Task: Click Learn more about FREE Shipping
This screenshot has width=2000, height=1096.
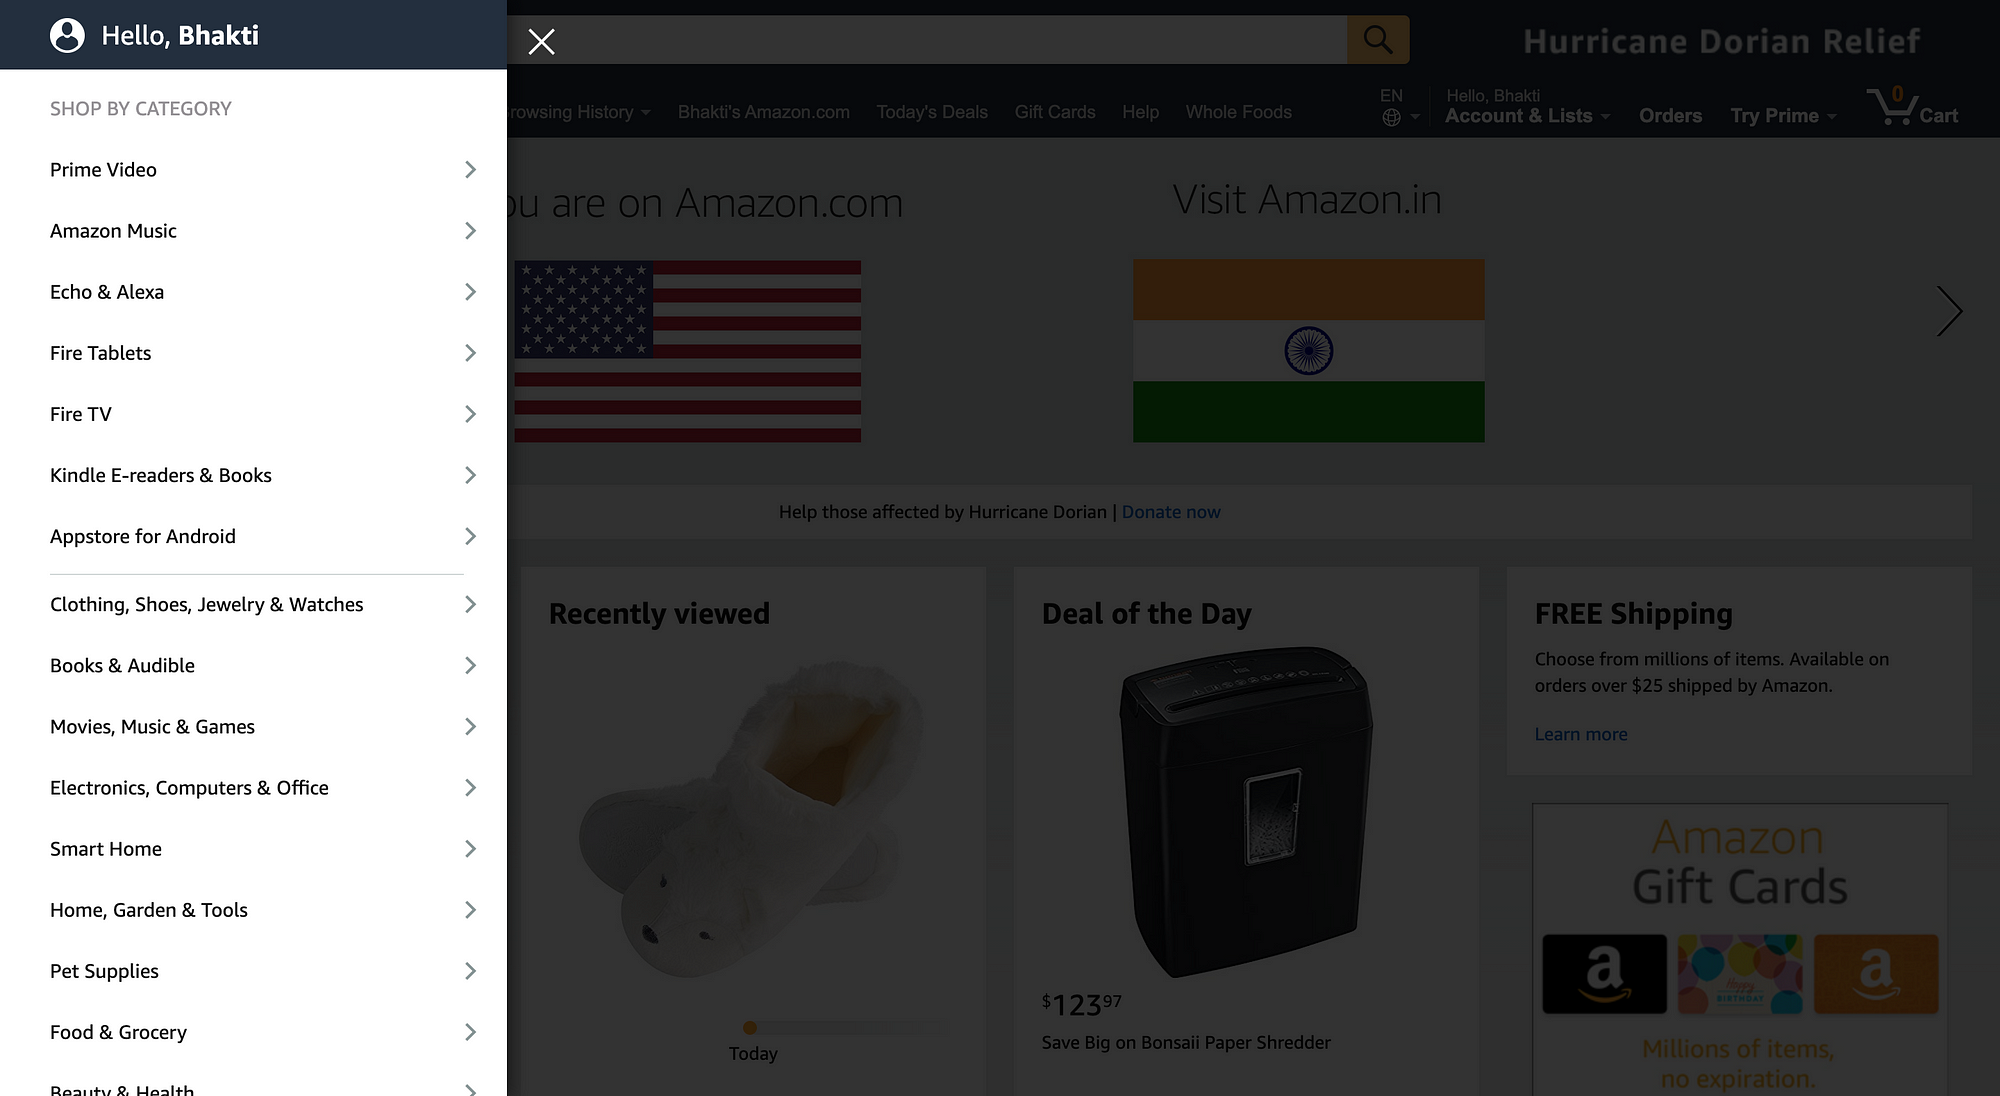Action: [1580, 733]
